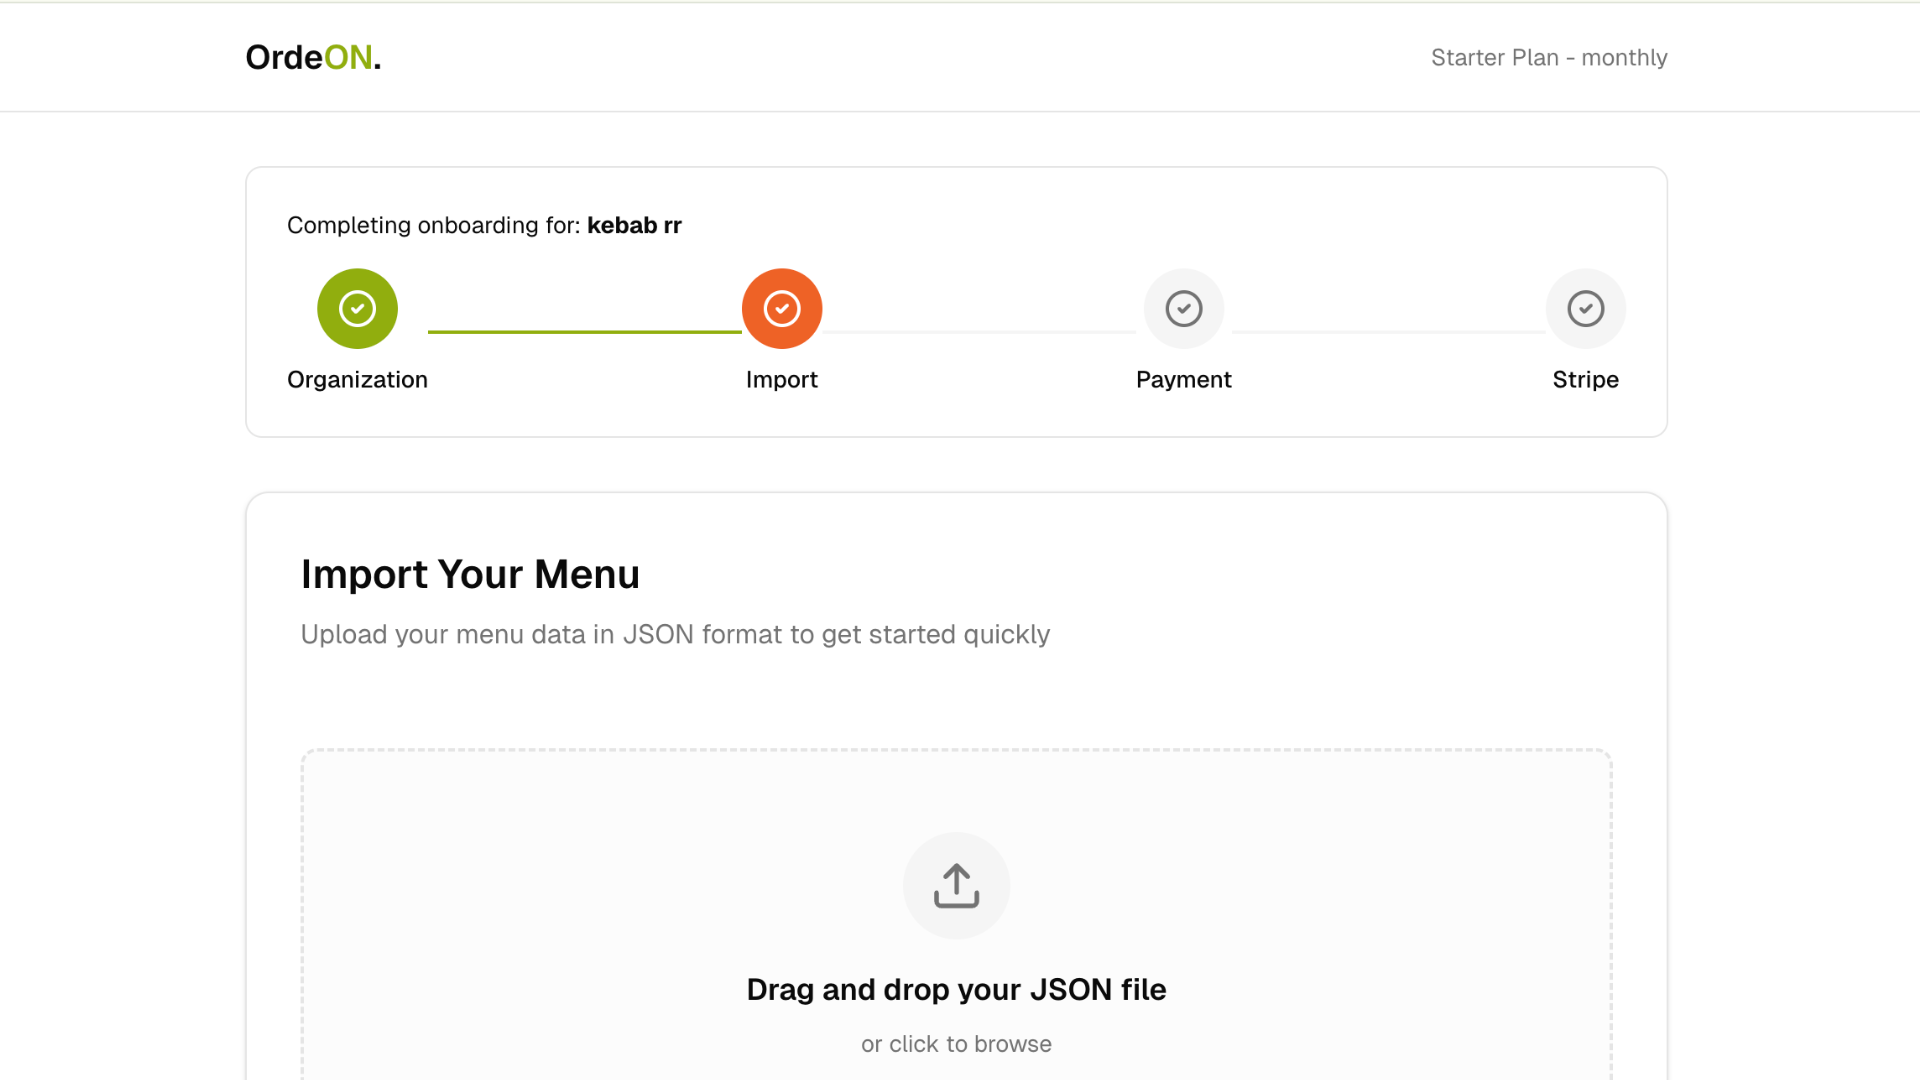
Task: Click the Starter Plan - monthly label
Action: pyautogui.click(x=1549, y=57)
